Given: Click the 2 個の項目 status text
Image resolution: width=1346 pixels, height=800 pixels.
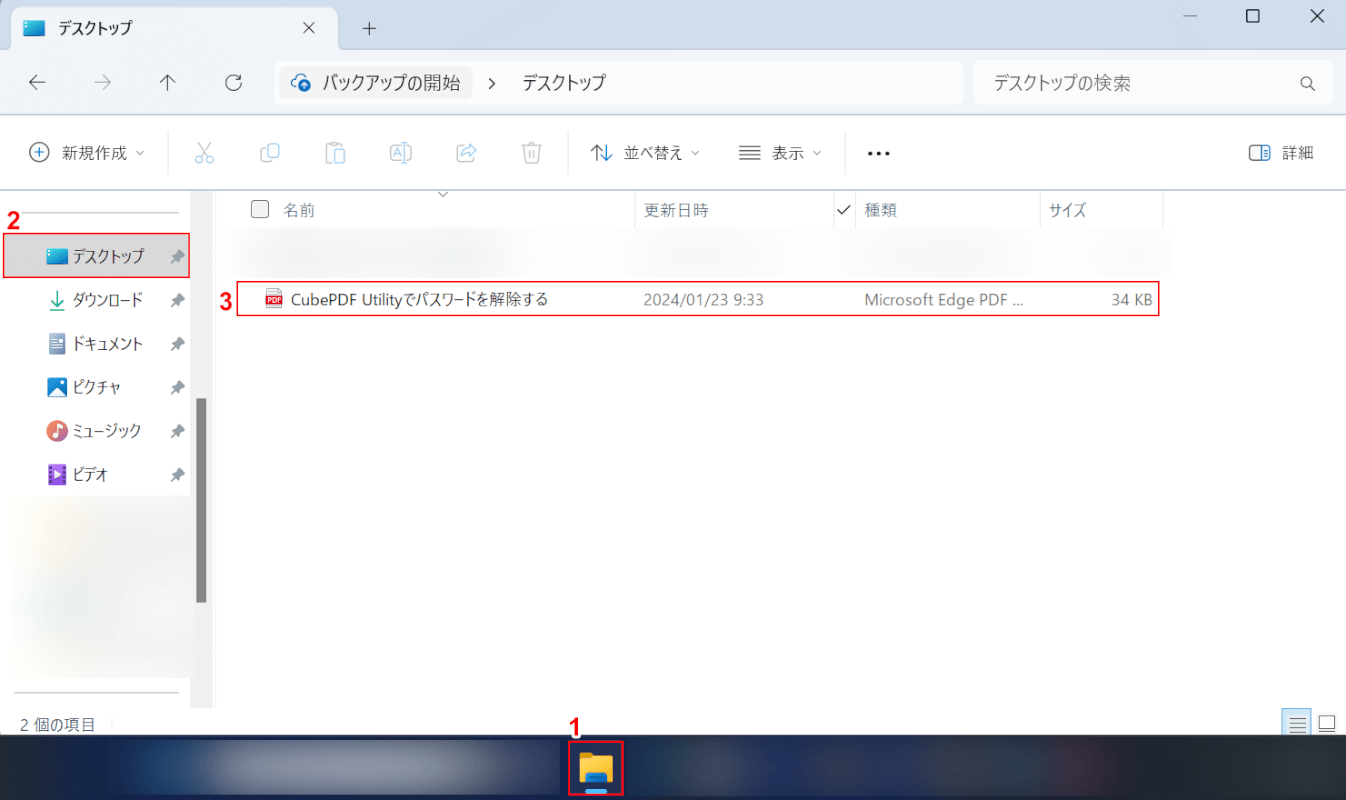Looking at the screenshot, I should [x=58, y=724].
